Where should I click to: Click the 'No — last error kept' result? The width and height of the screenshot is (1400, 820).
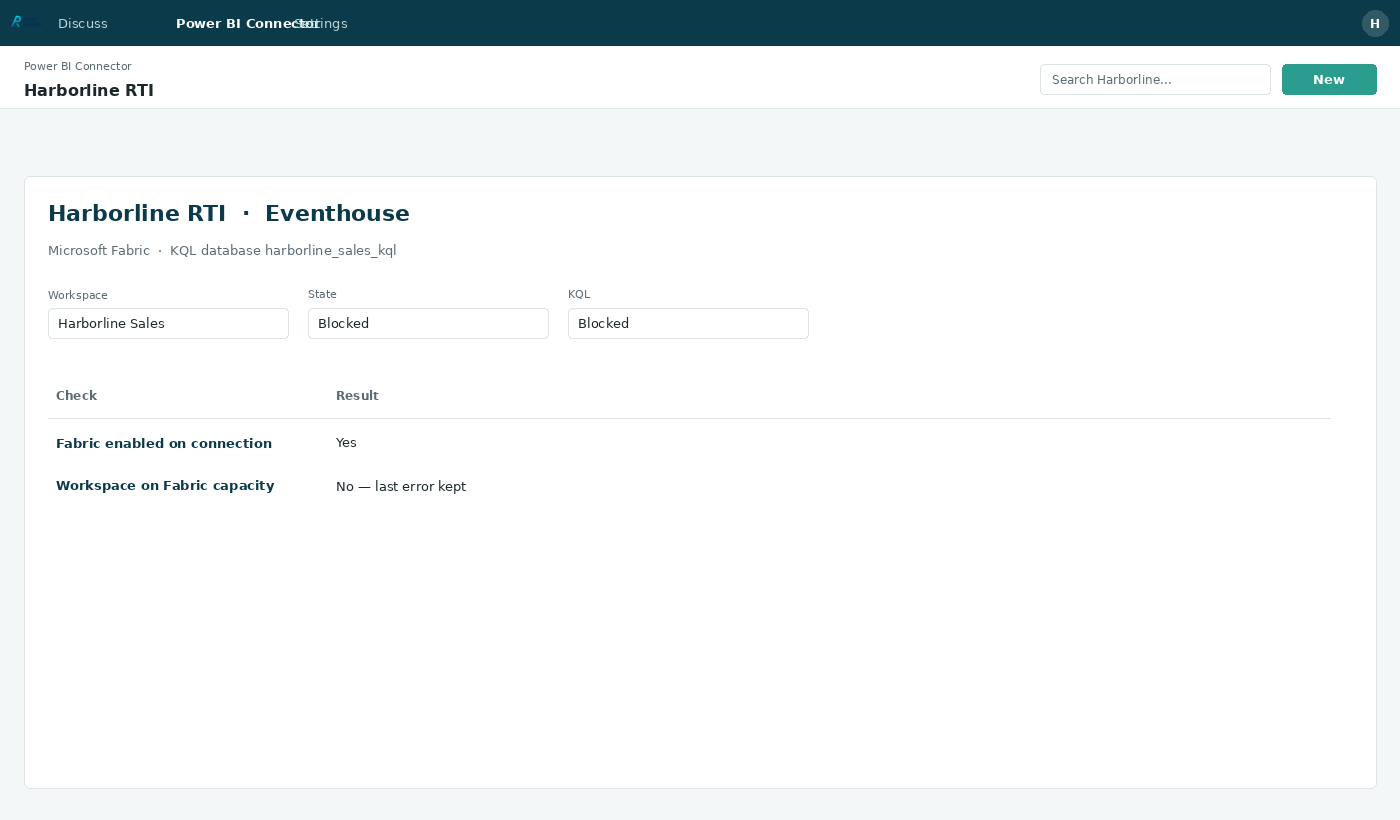(x=401, y=487)
